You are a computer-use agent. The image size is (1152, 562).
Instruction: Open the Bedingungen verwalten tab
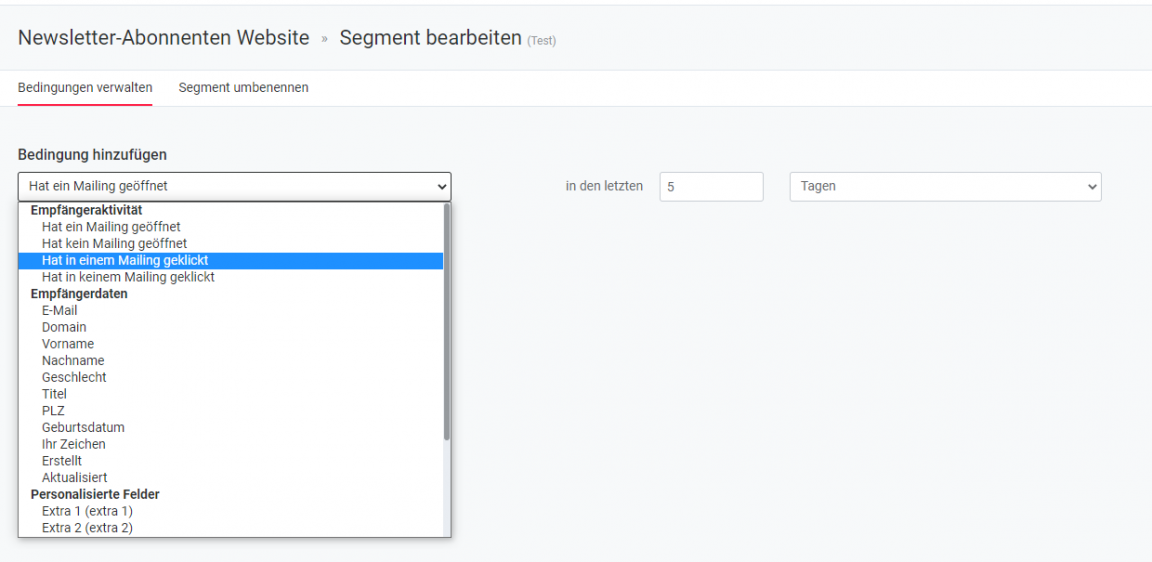click(85, 88)
